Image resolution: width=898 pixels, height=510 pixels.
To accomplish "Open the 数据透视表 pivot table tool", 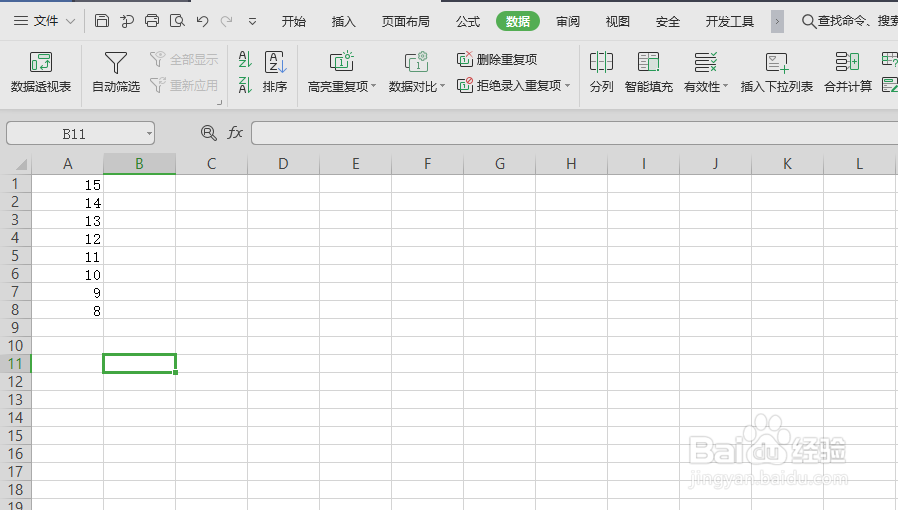I will click(x=41, y=72).
